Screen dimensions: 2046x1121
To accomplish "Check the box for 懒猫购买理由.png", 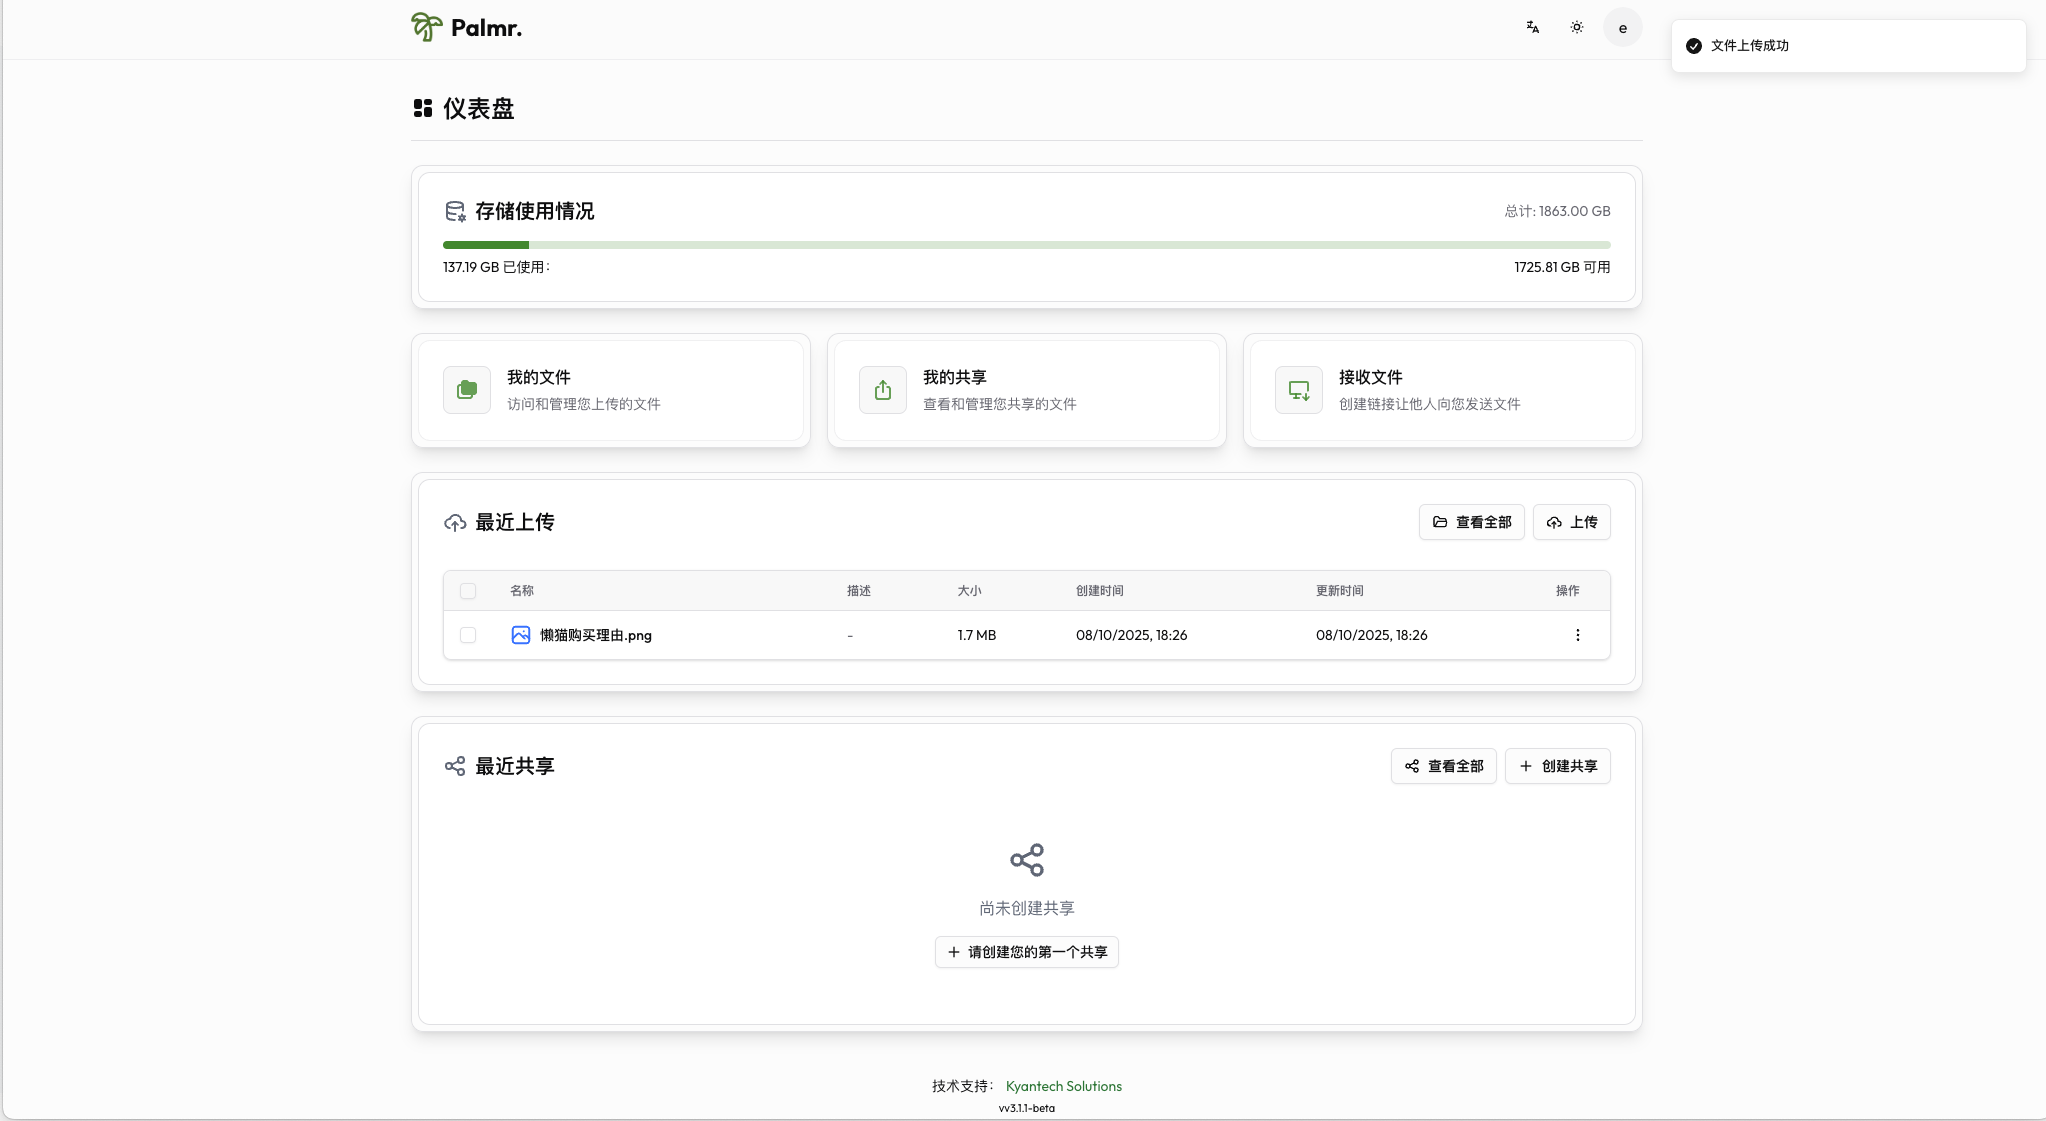I will pos(468,635).
